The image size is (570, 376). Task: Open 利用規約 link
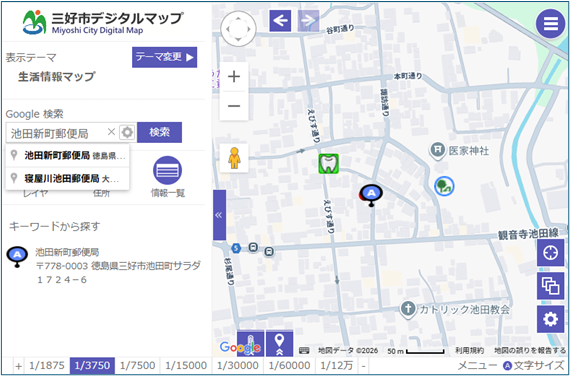[x=469, y=351]
